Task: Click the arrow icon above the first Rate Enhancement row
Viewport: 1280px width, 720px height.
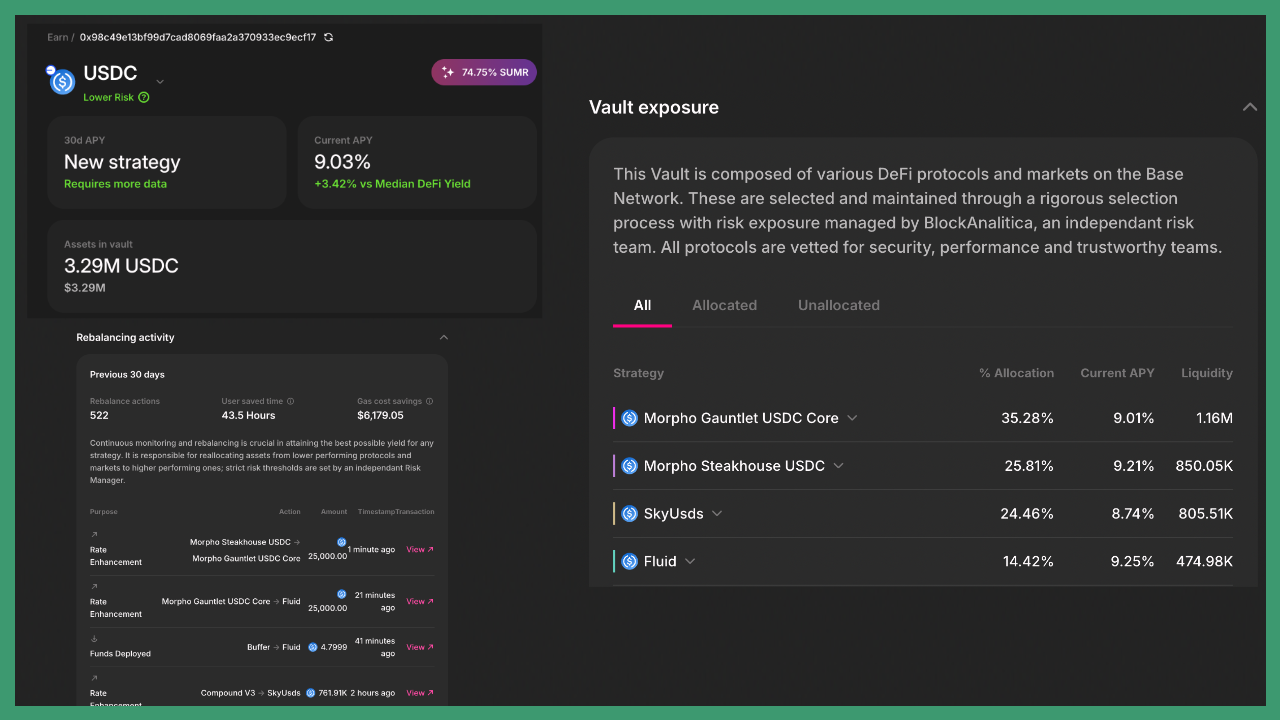Action: (x=94, y=535)
